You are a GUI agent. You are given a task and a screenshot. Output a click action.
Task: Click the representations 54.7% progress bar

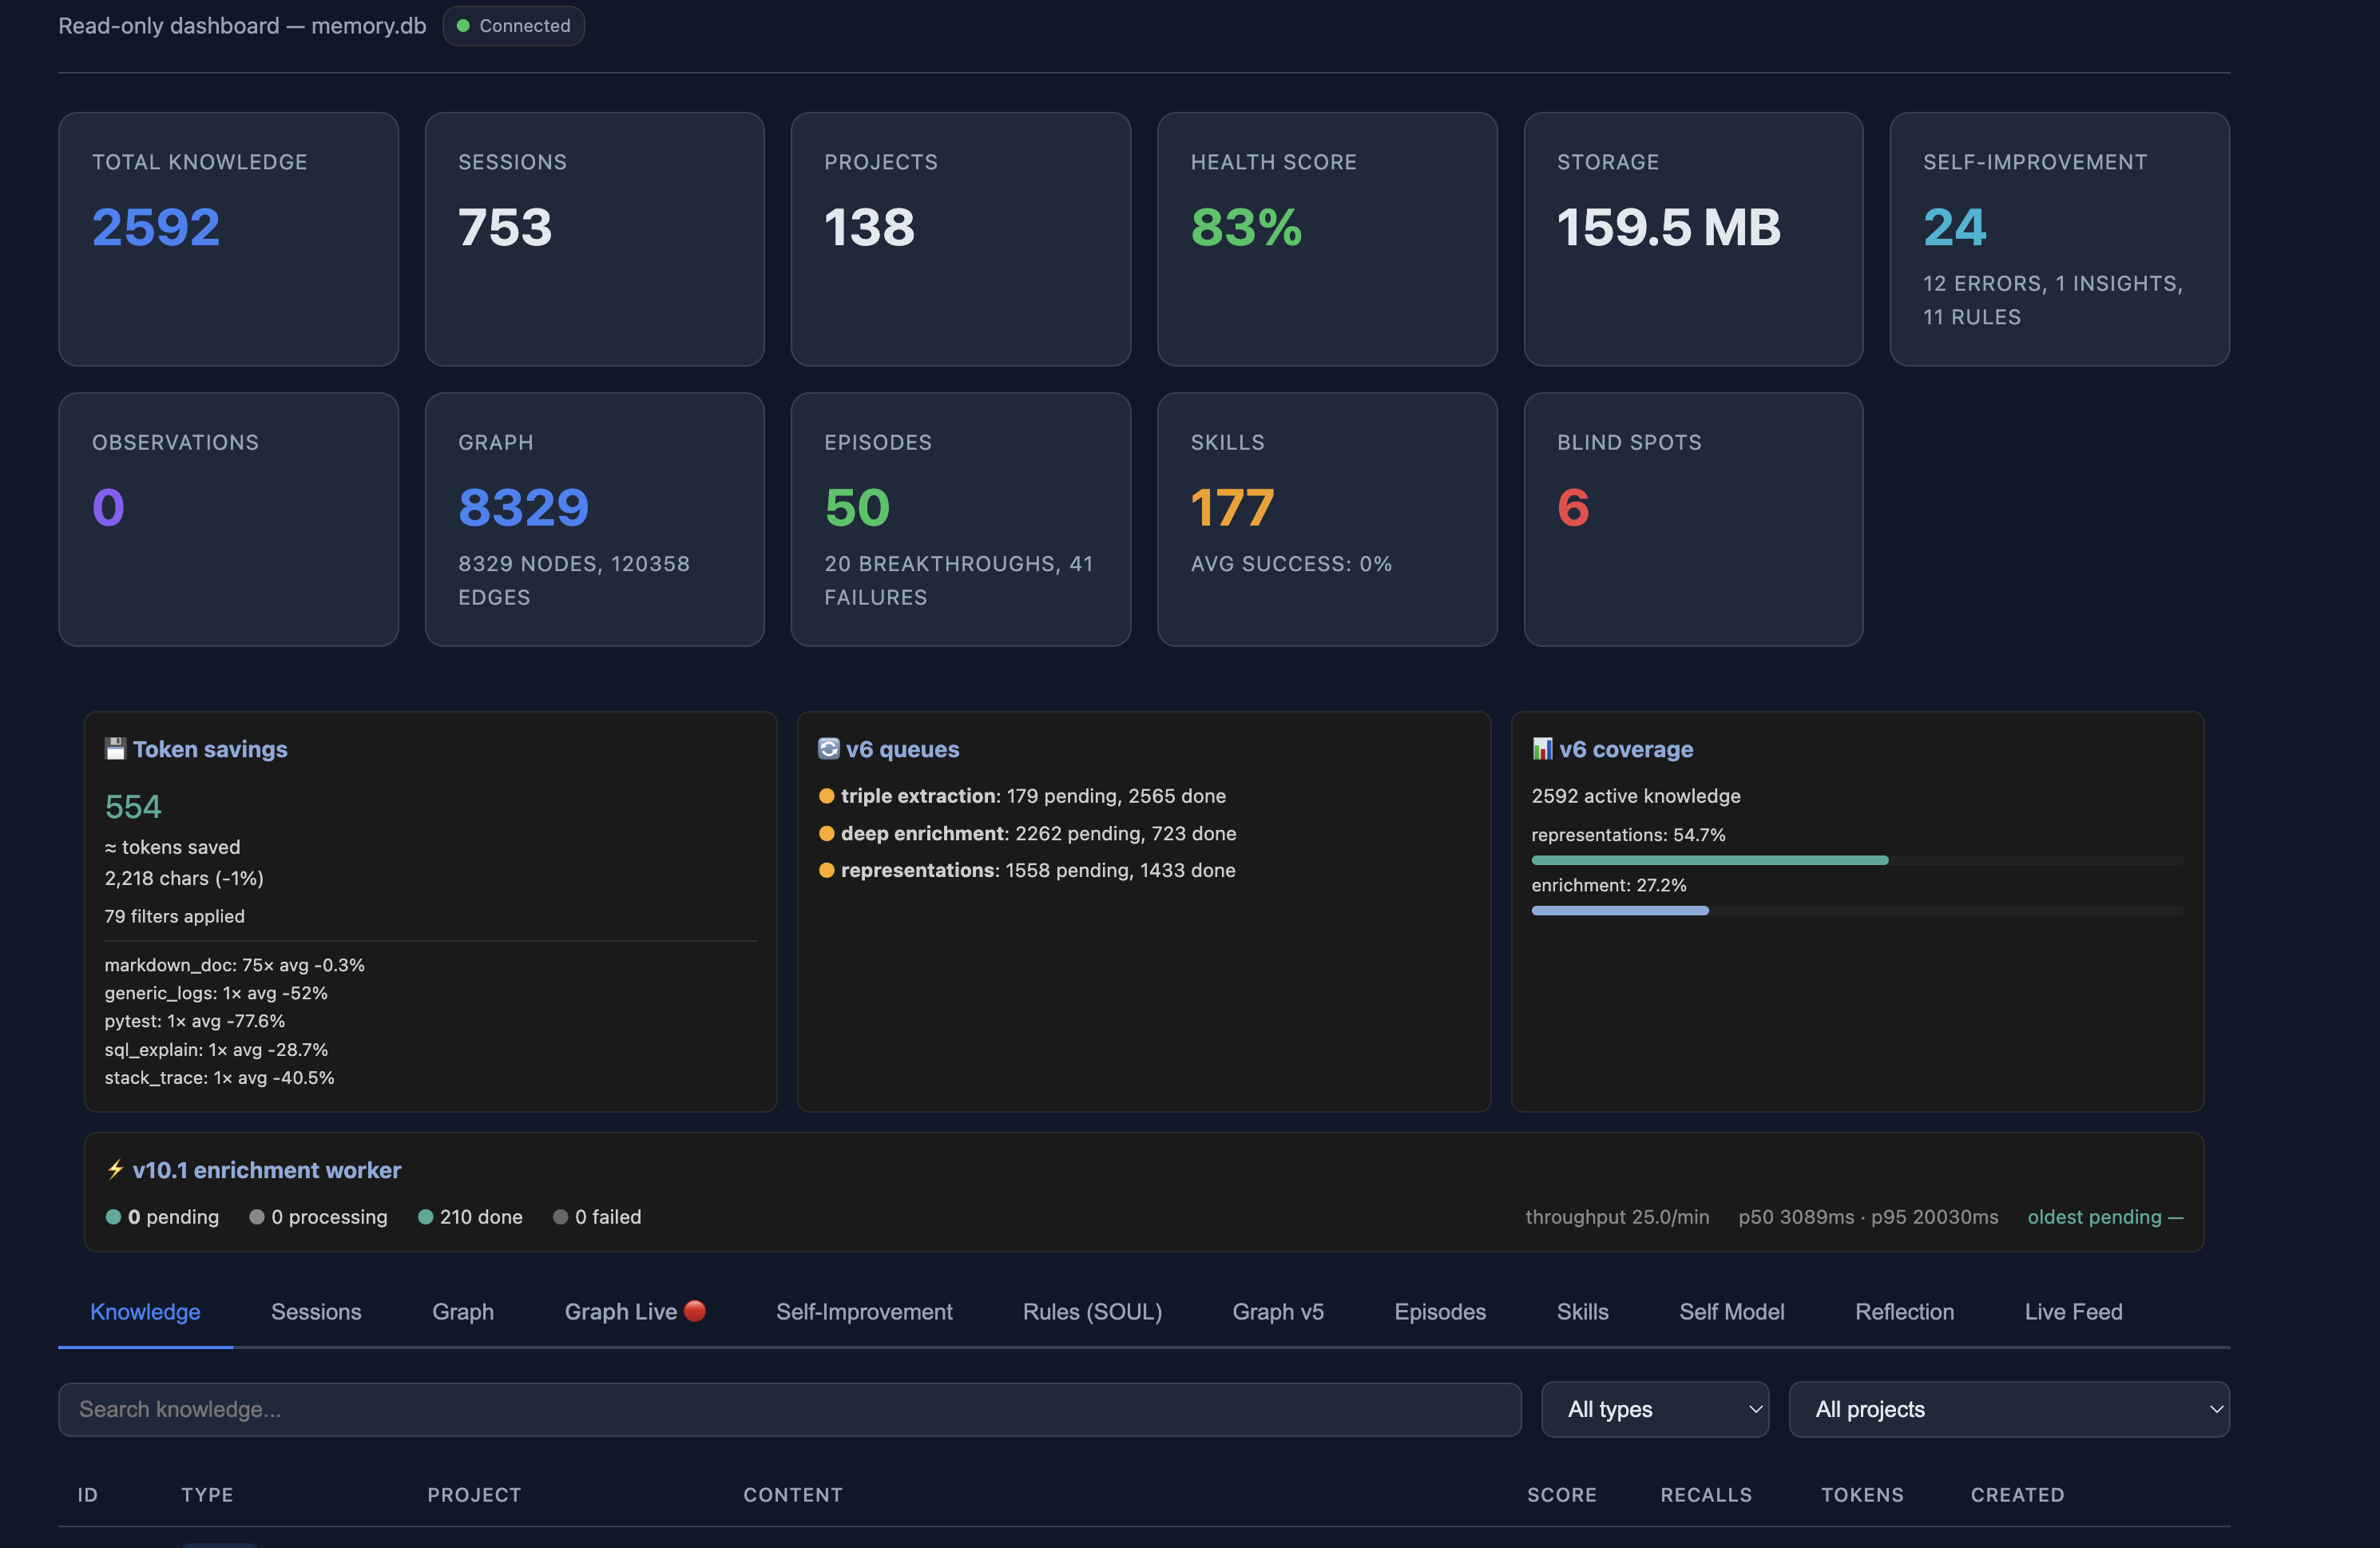1857,860
